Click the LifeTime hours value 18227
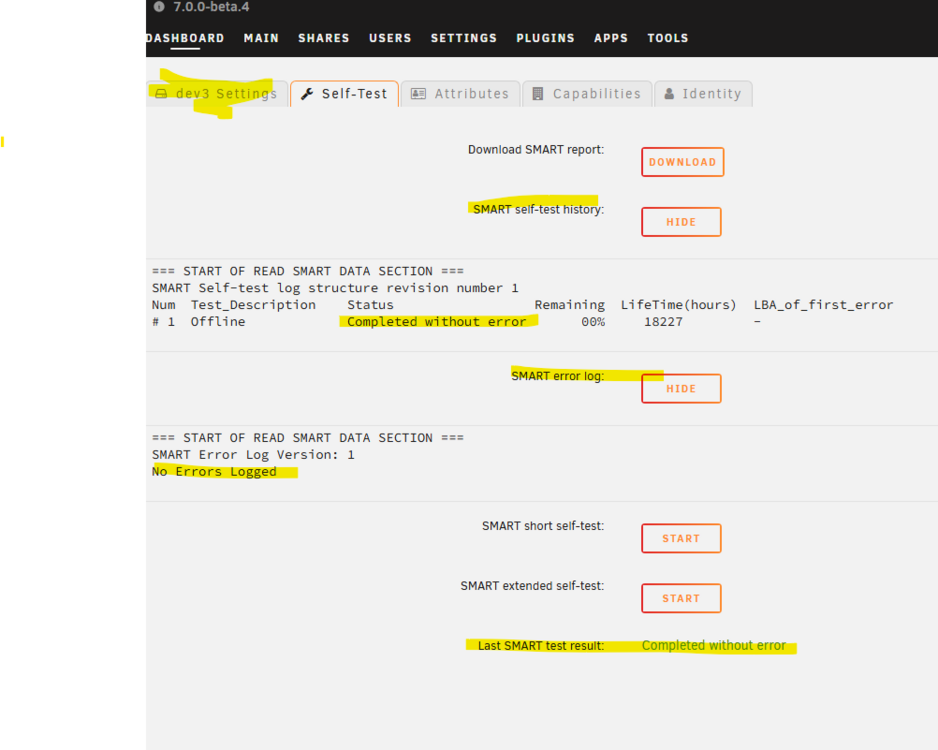Viewport: 938px width, 750px height. tap(663, 322)
